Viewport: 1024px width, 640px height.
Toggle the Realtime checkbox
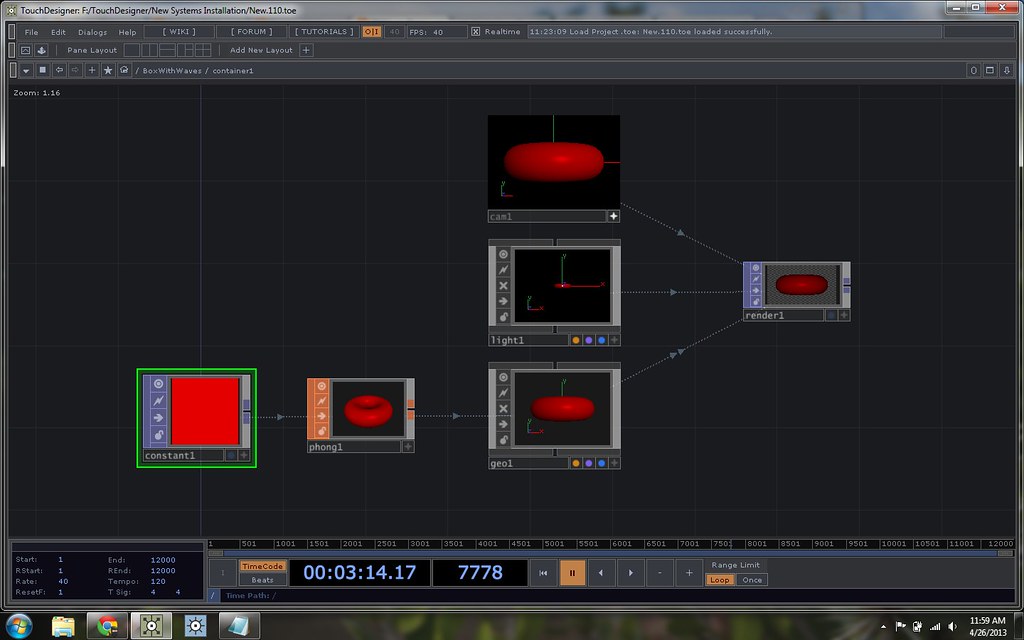coord(476,32)
